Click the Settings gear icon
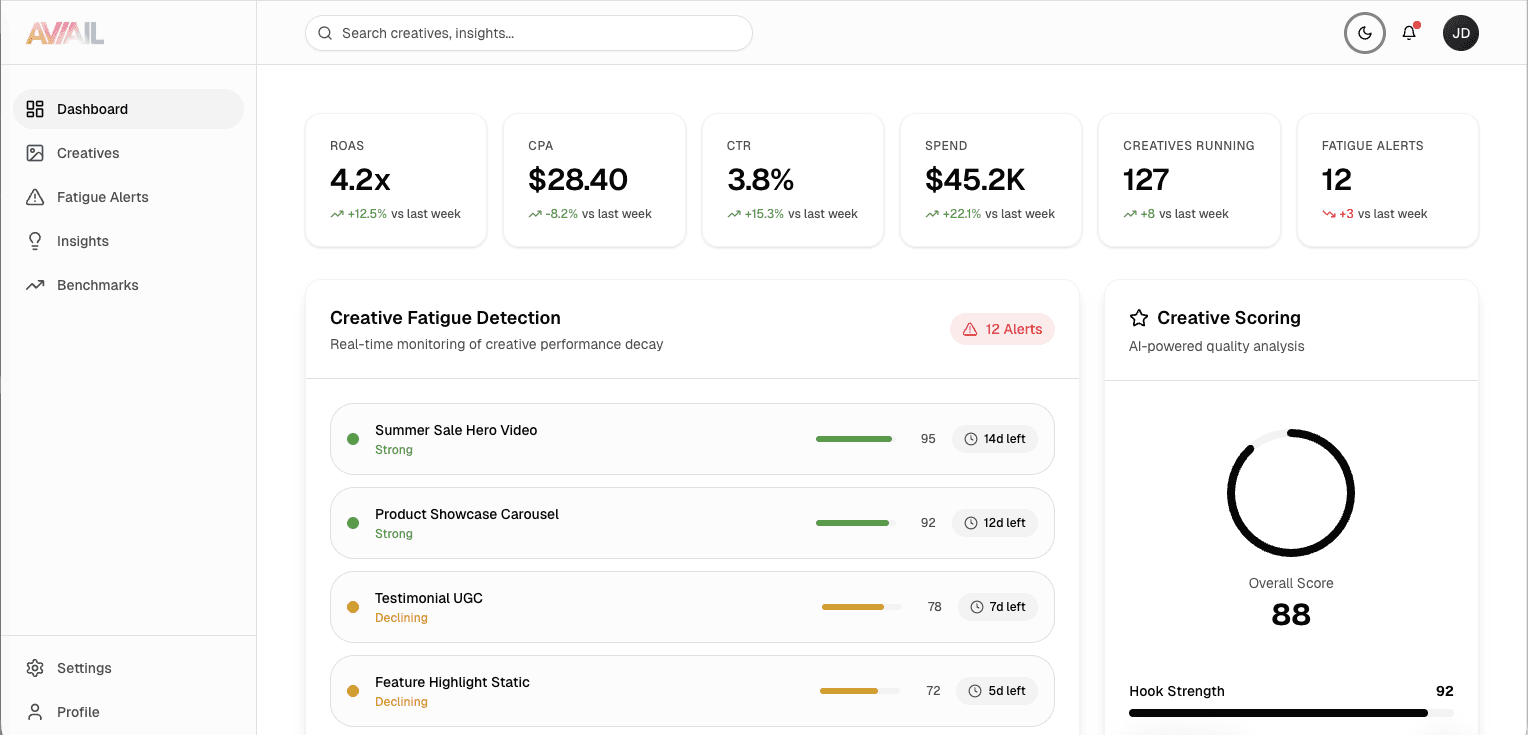1528x735 pixels. pyautogui.click(x=35, y=668)
